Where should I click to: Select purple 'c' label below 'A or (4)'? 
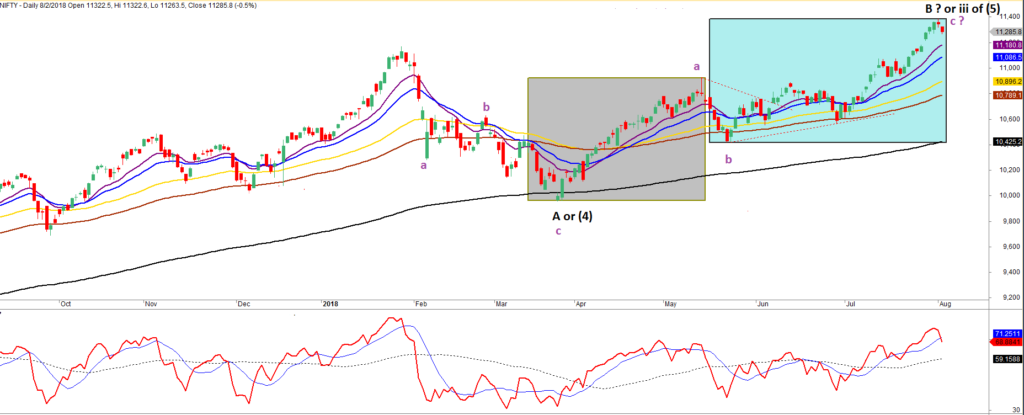[558, 230]
